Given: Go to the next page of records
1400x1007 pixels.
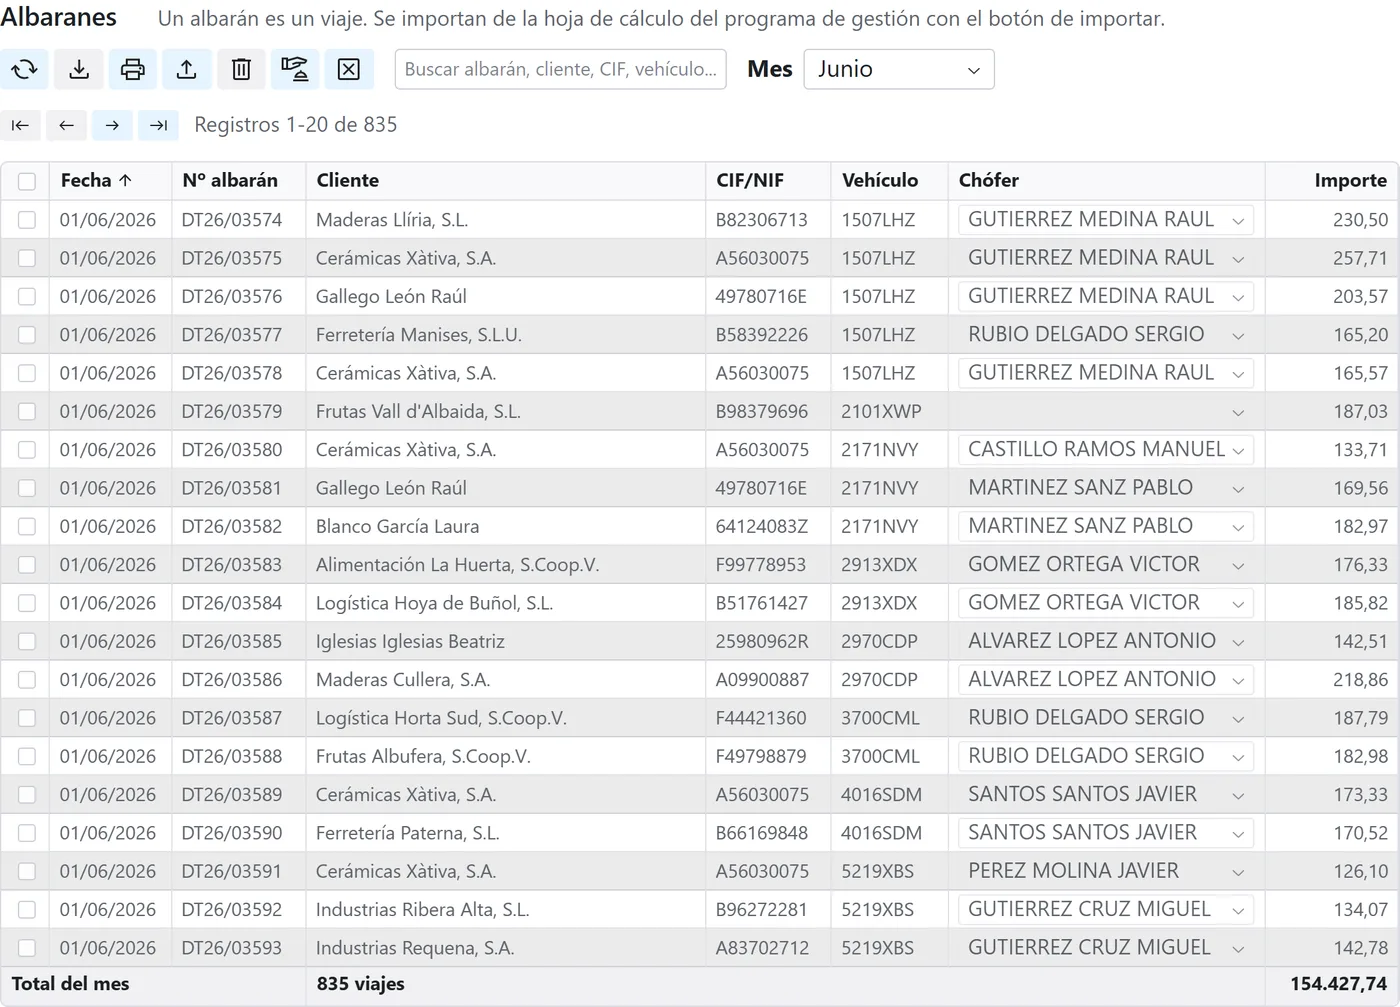Looking at the screenshot, I should 112,125.
